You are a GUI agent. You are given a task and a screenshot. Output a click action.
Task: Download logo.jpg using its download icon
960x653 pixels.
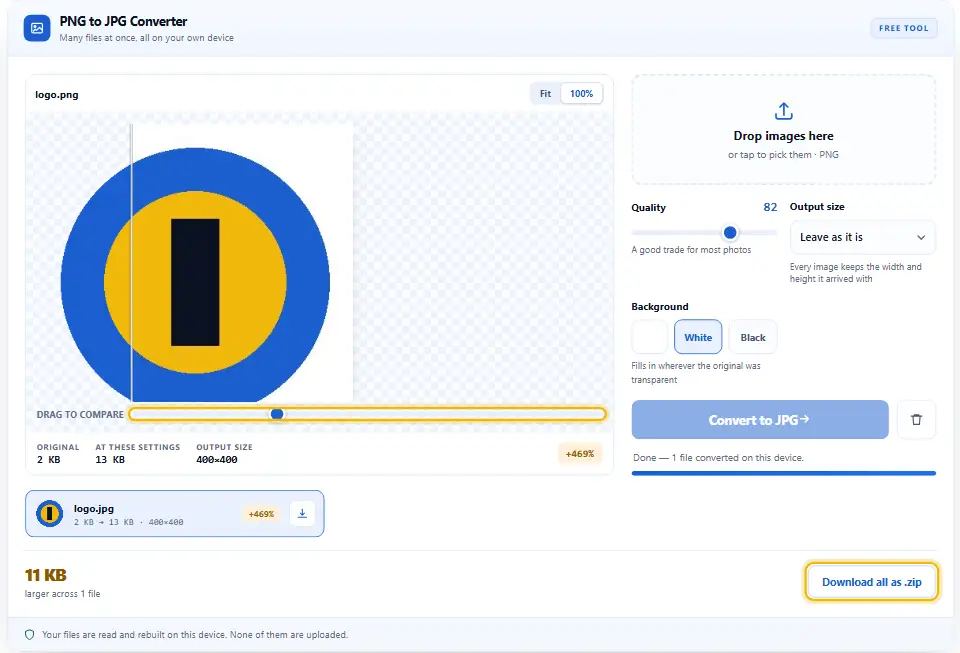click(x=302, y=513)
